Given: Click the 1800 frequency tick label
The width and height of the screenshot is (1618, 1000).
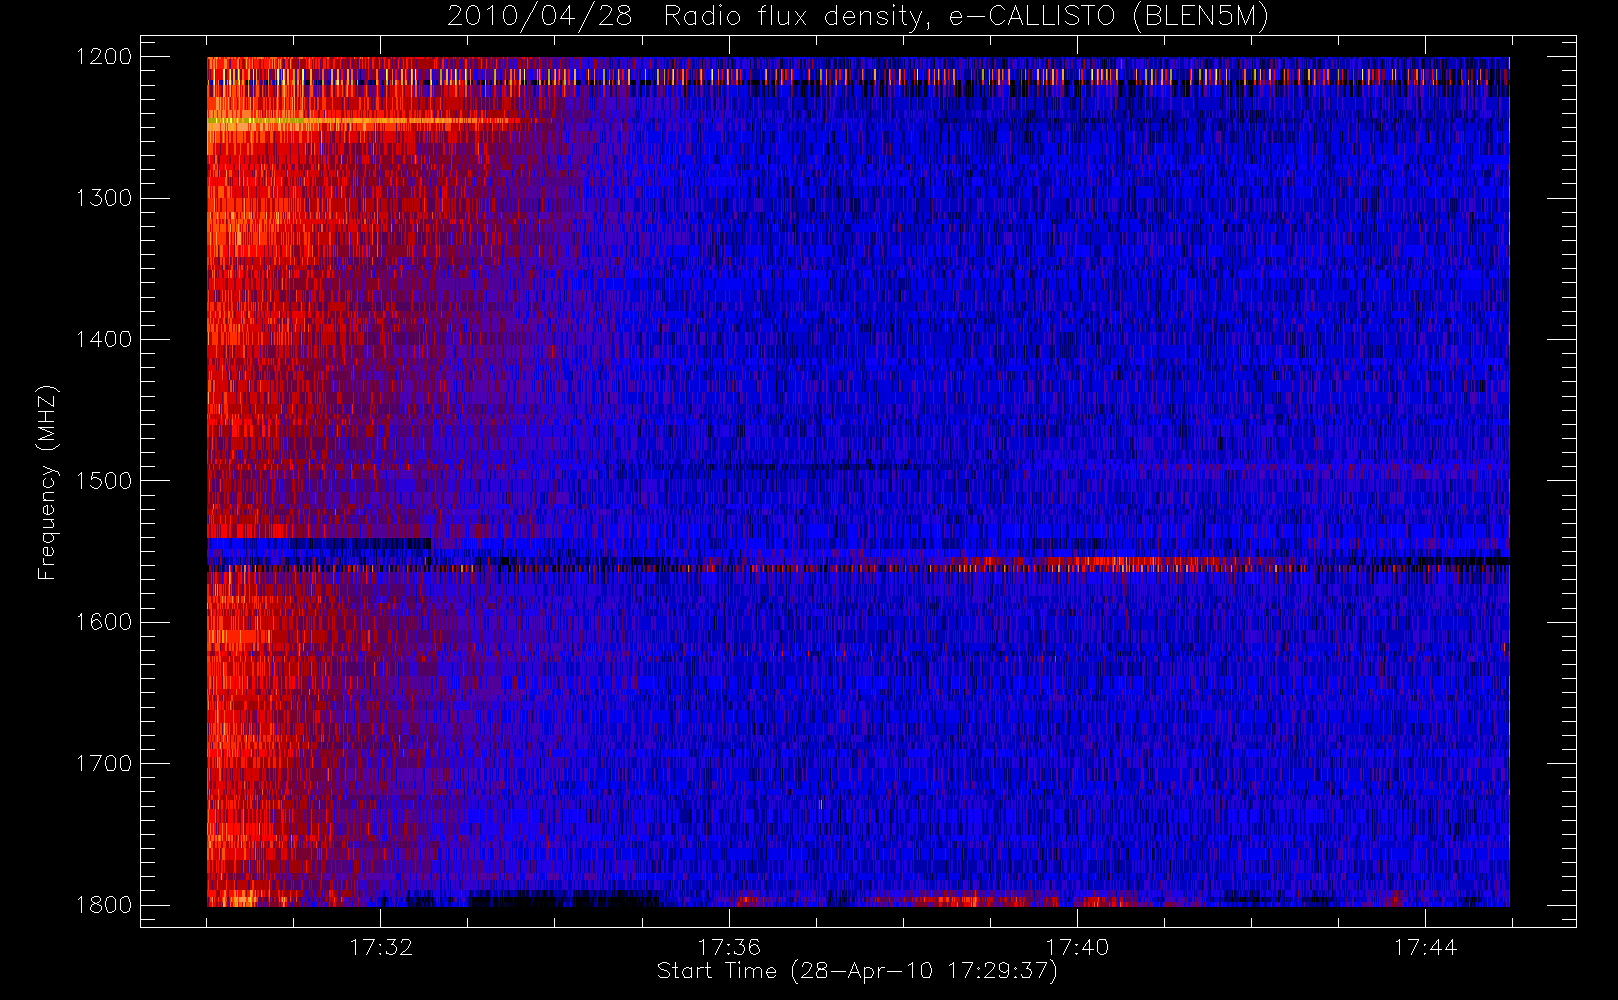Looking at the screenshot, I should 105,905.
